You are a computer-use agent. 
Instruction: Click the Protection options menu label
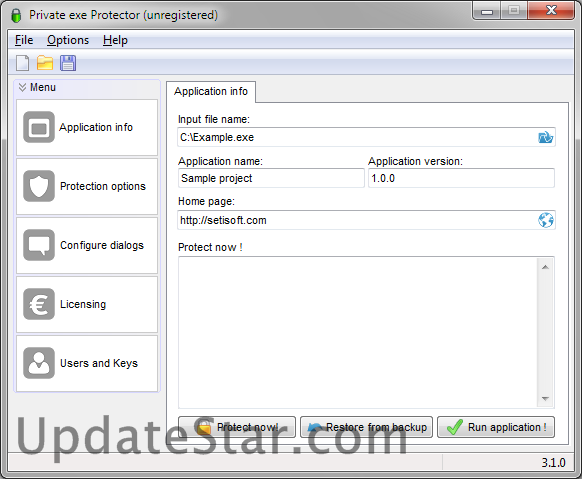tap(103, 186)
